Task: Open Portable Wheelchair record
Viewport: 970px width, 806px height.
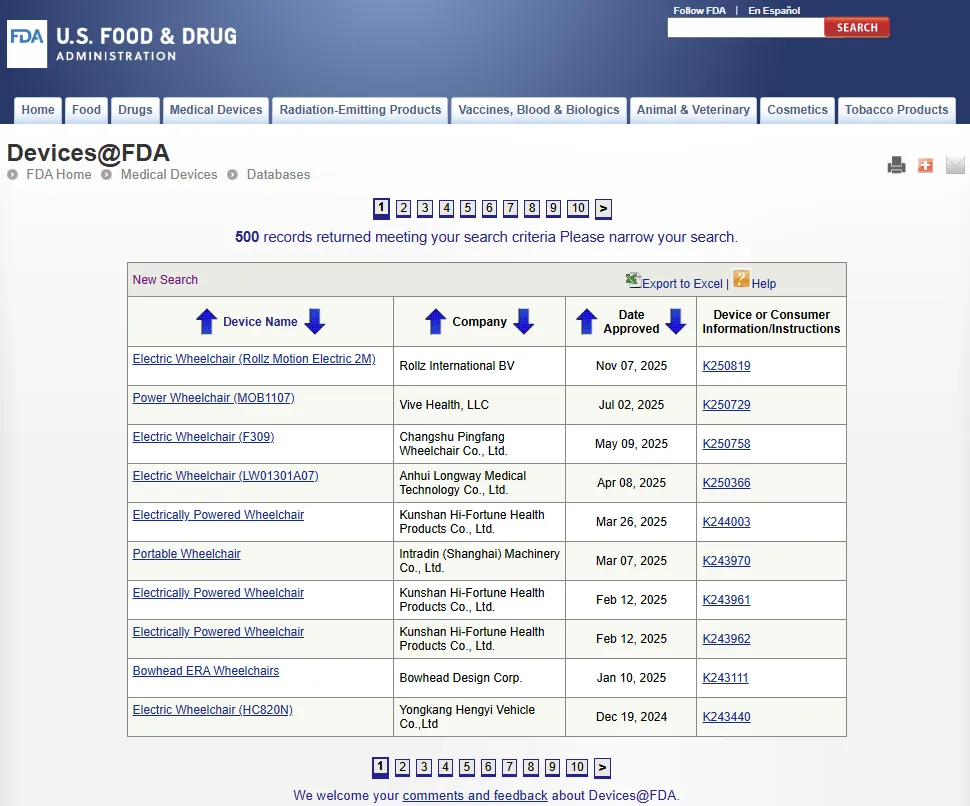Action: 186,554
